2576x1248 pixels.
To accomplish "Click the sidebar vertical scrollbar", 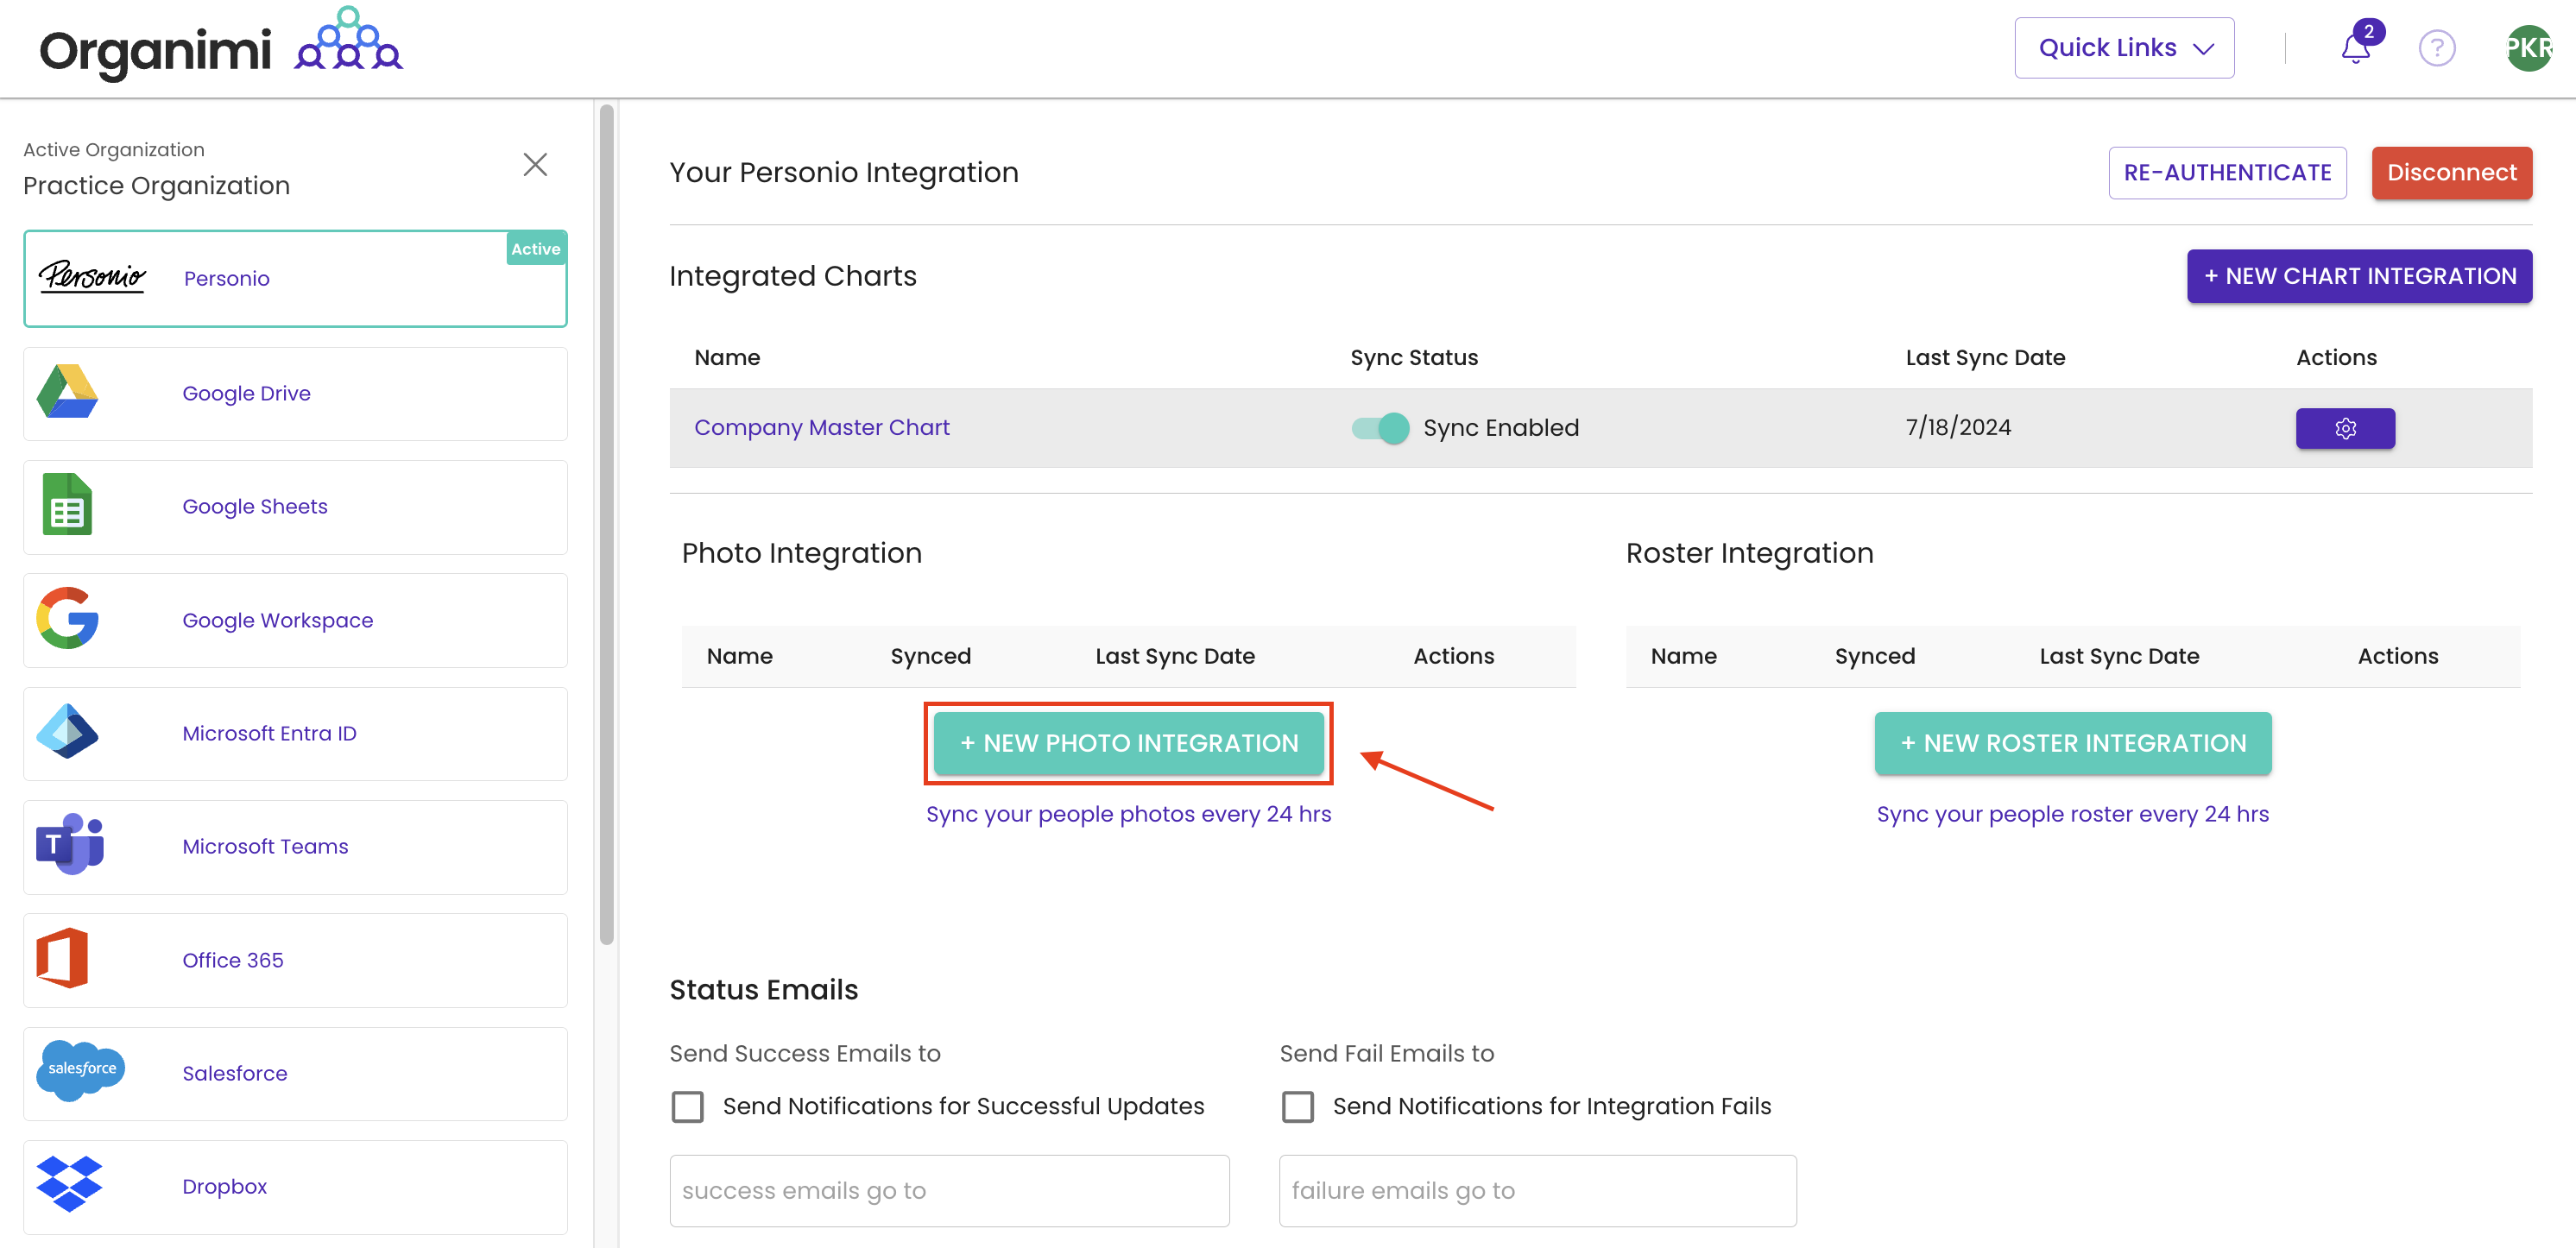I will pyautogui.click(x=606, y=525).
